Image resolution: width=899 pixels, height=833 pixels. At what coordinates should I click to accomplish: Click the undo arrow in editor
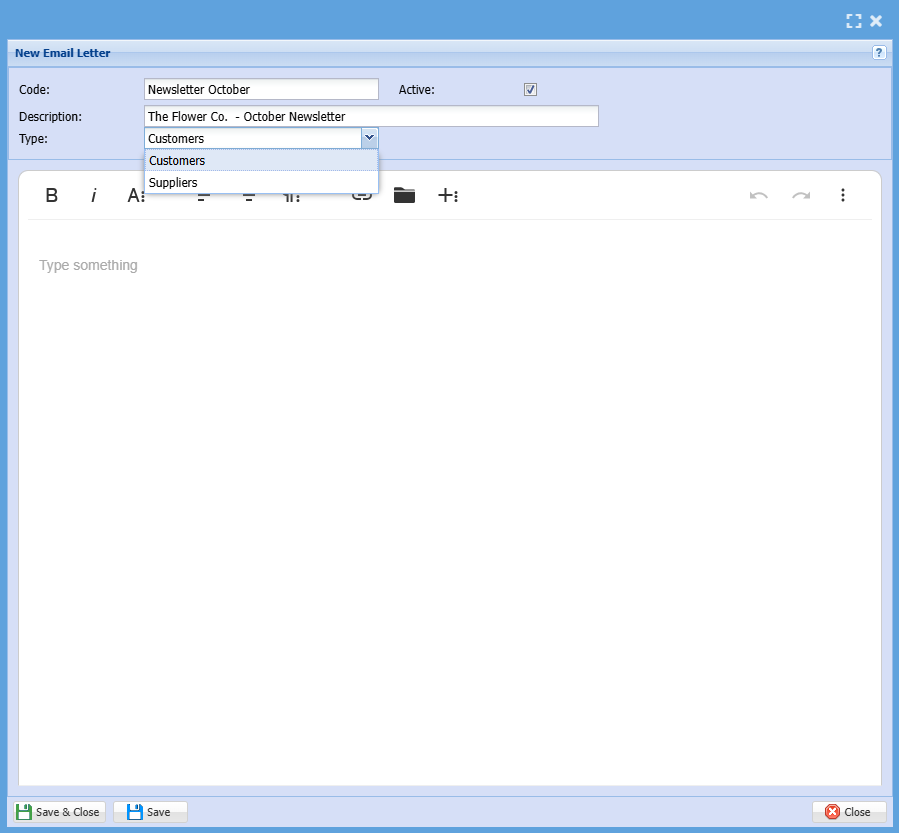click(x=759, y=195)
